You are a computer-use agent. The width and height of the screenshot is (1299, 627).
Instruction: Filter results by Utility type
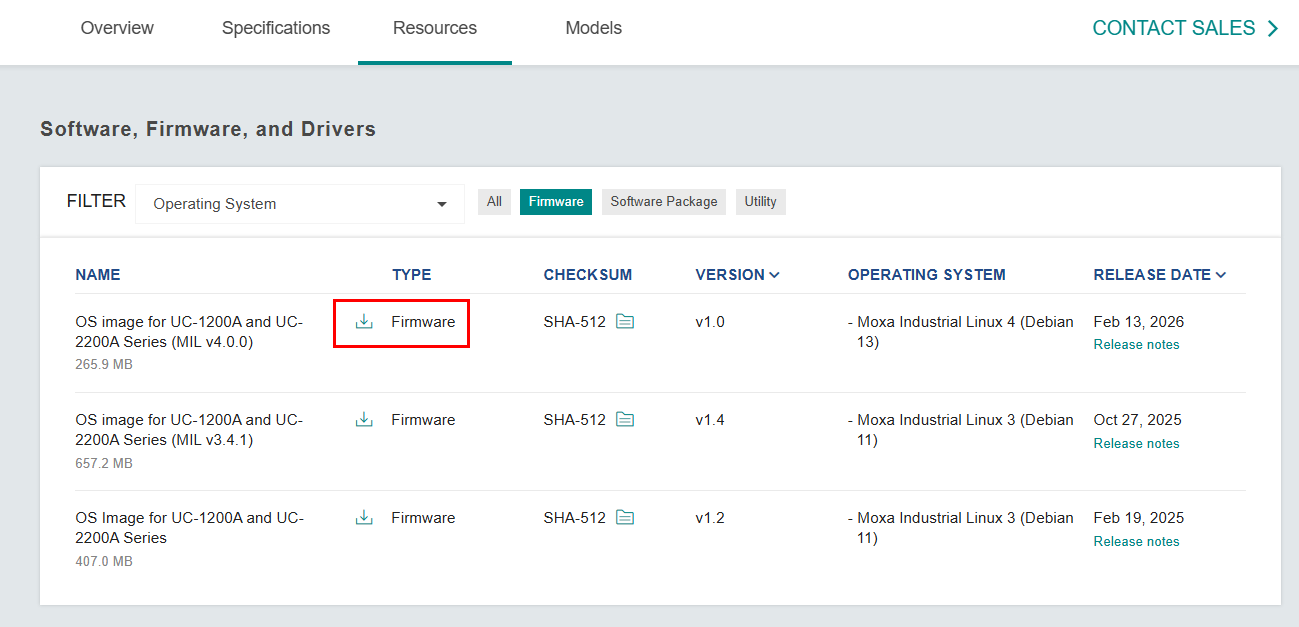pos(760,202)
